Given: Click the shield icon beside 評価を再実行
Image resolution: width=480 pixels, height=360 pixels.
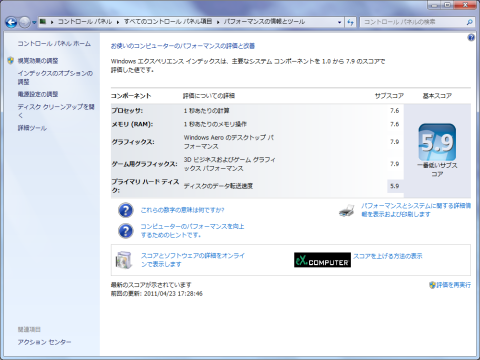Looking at the screenshot, I should tap(432, 285).
